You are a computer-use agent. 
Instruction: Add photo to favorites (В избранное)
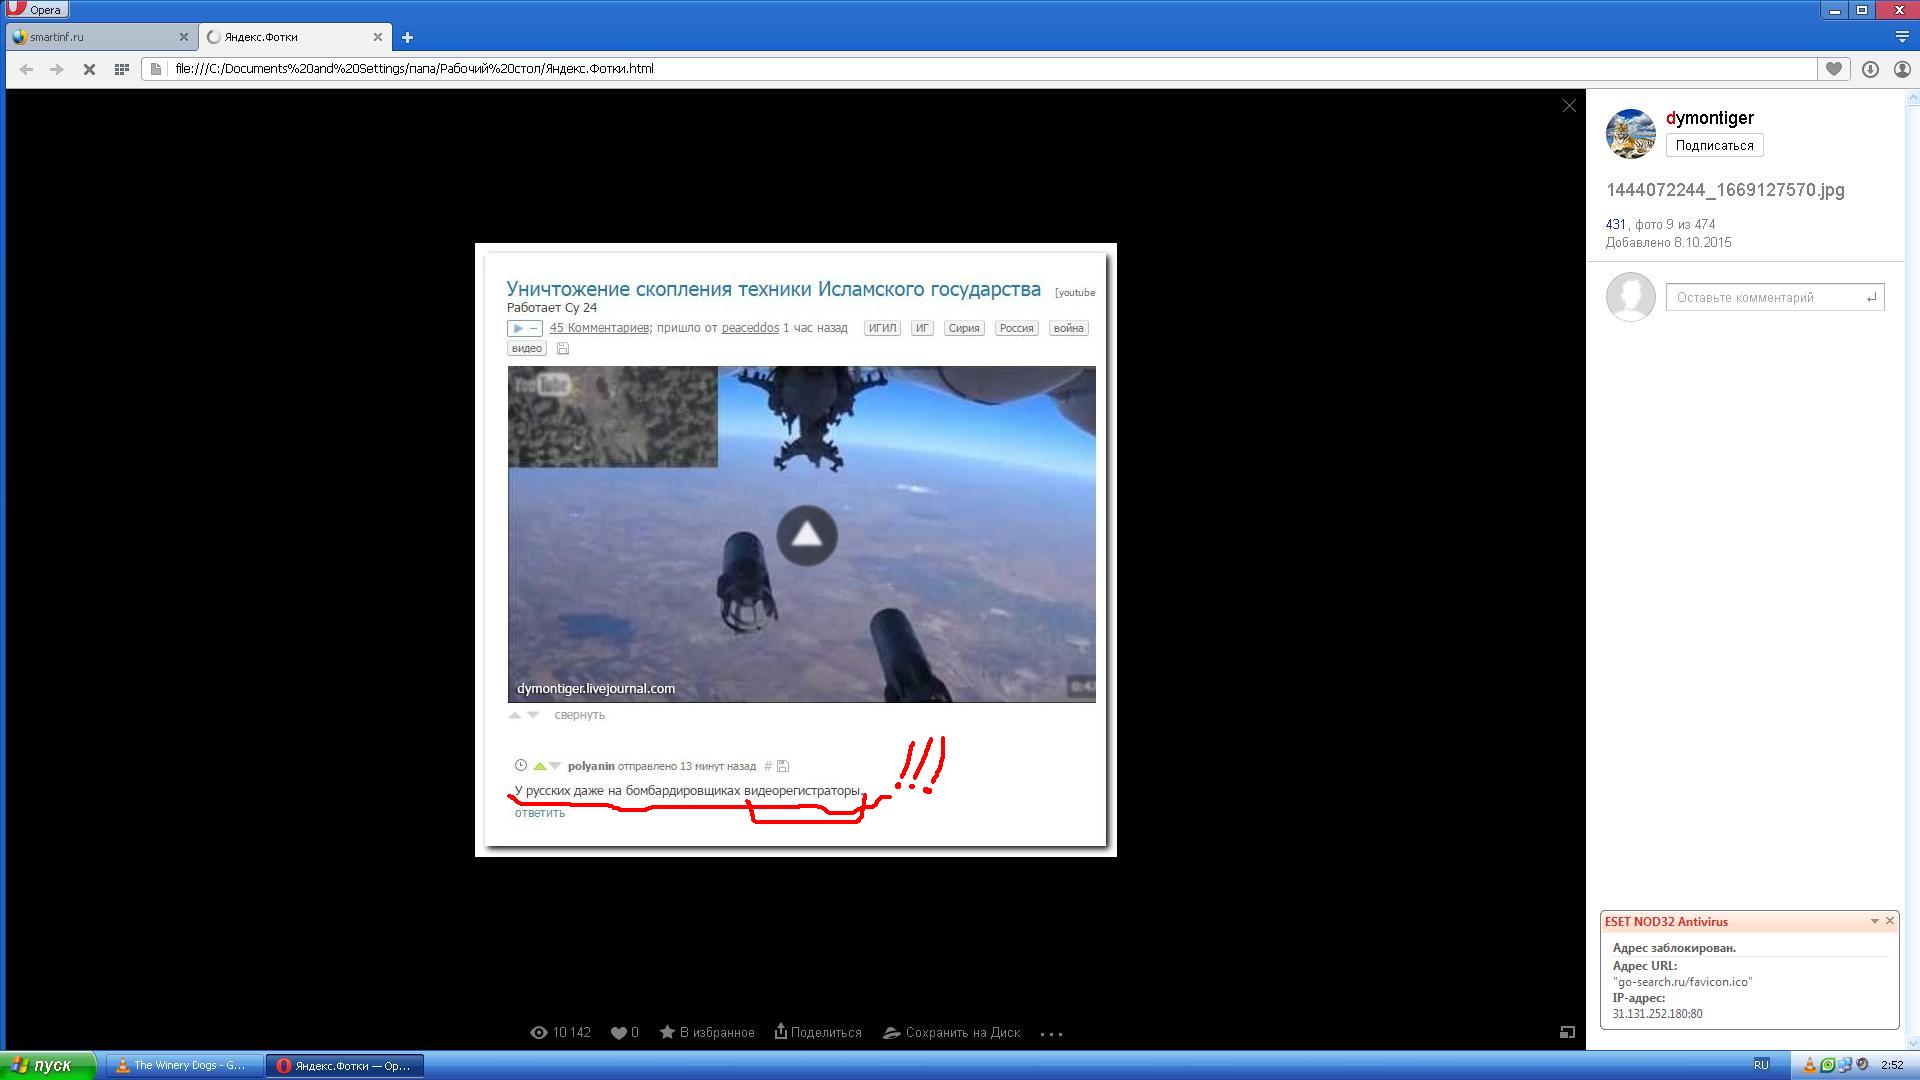point(707,1032)
